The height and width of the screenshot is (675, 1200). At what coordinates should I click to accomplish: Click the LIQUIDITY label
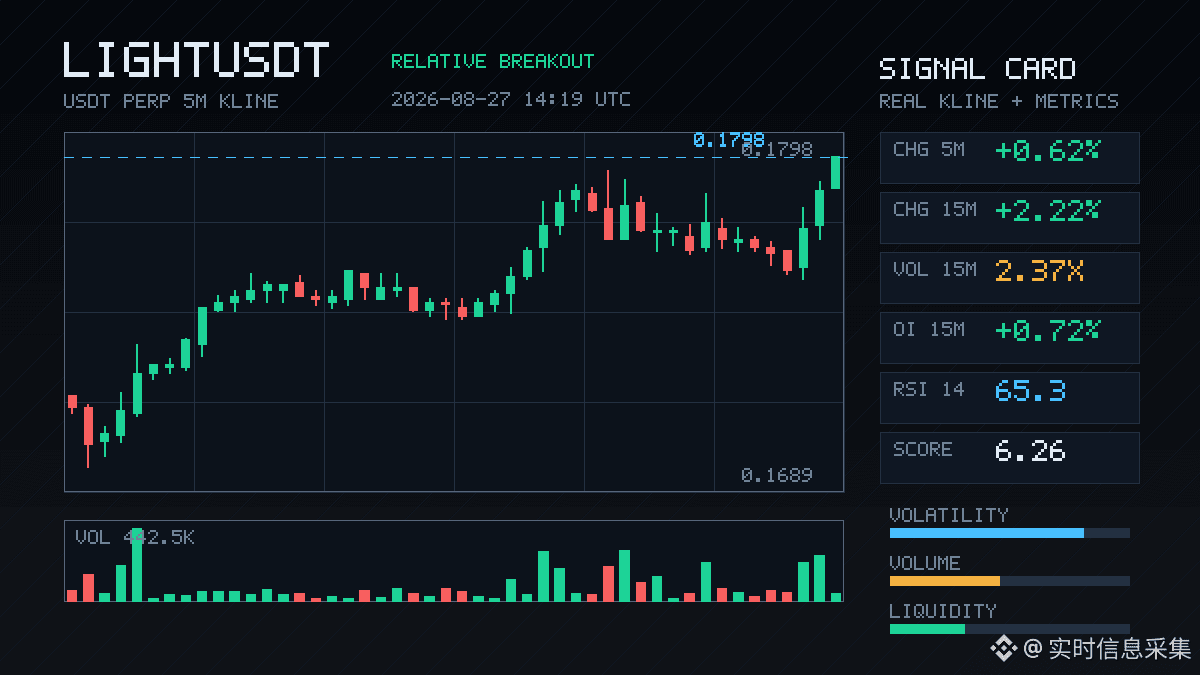tap(943, 610)
